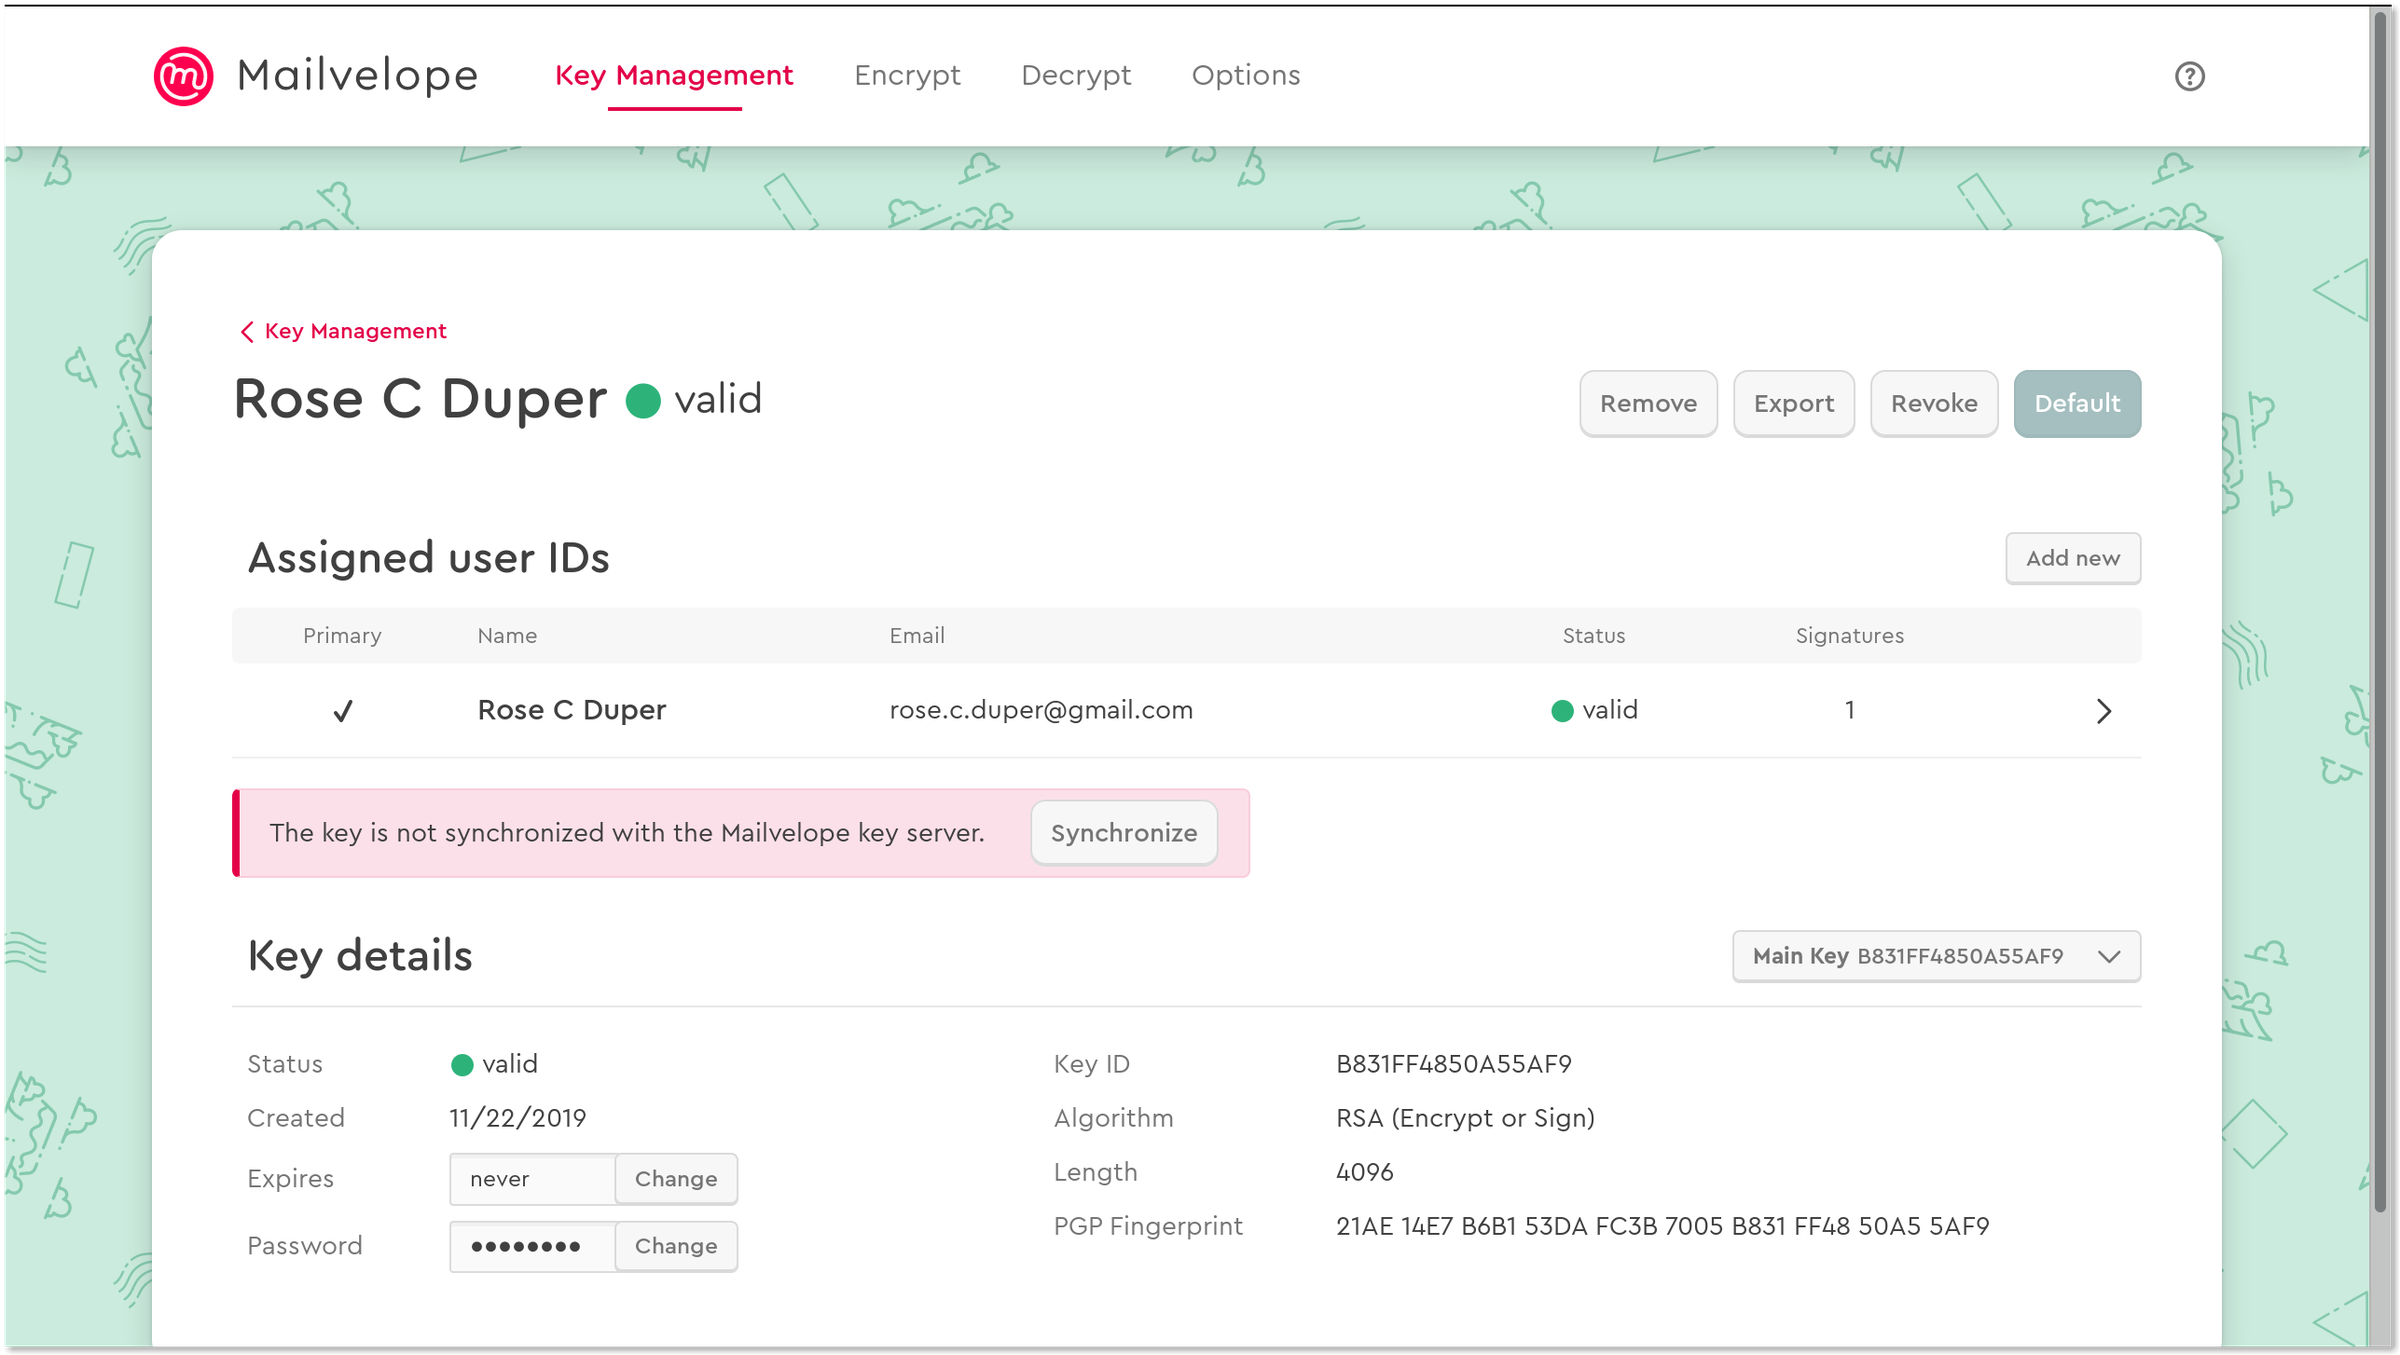Toggle Rose C Duper as the default key
Screen dimensions: 2400x1355
coord(2077,403)
